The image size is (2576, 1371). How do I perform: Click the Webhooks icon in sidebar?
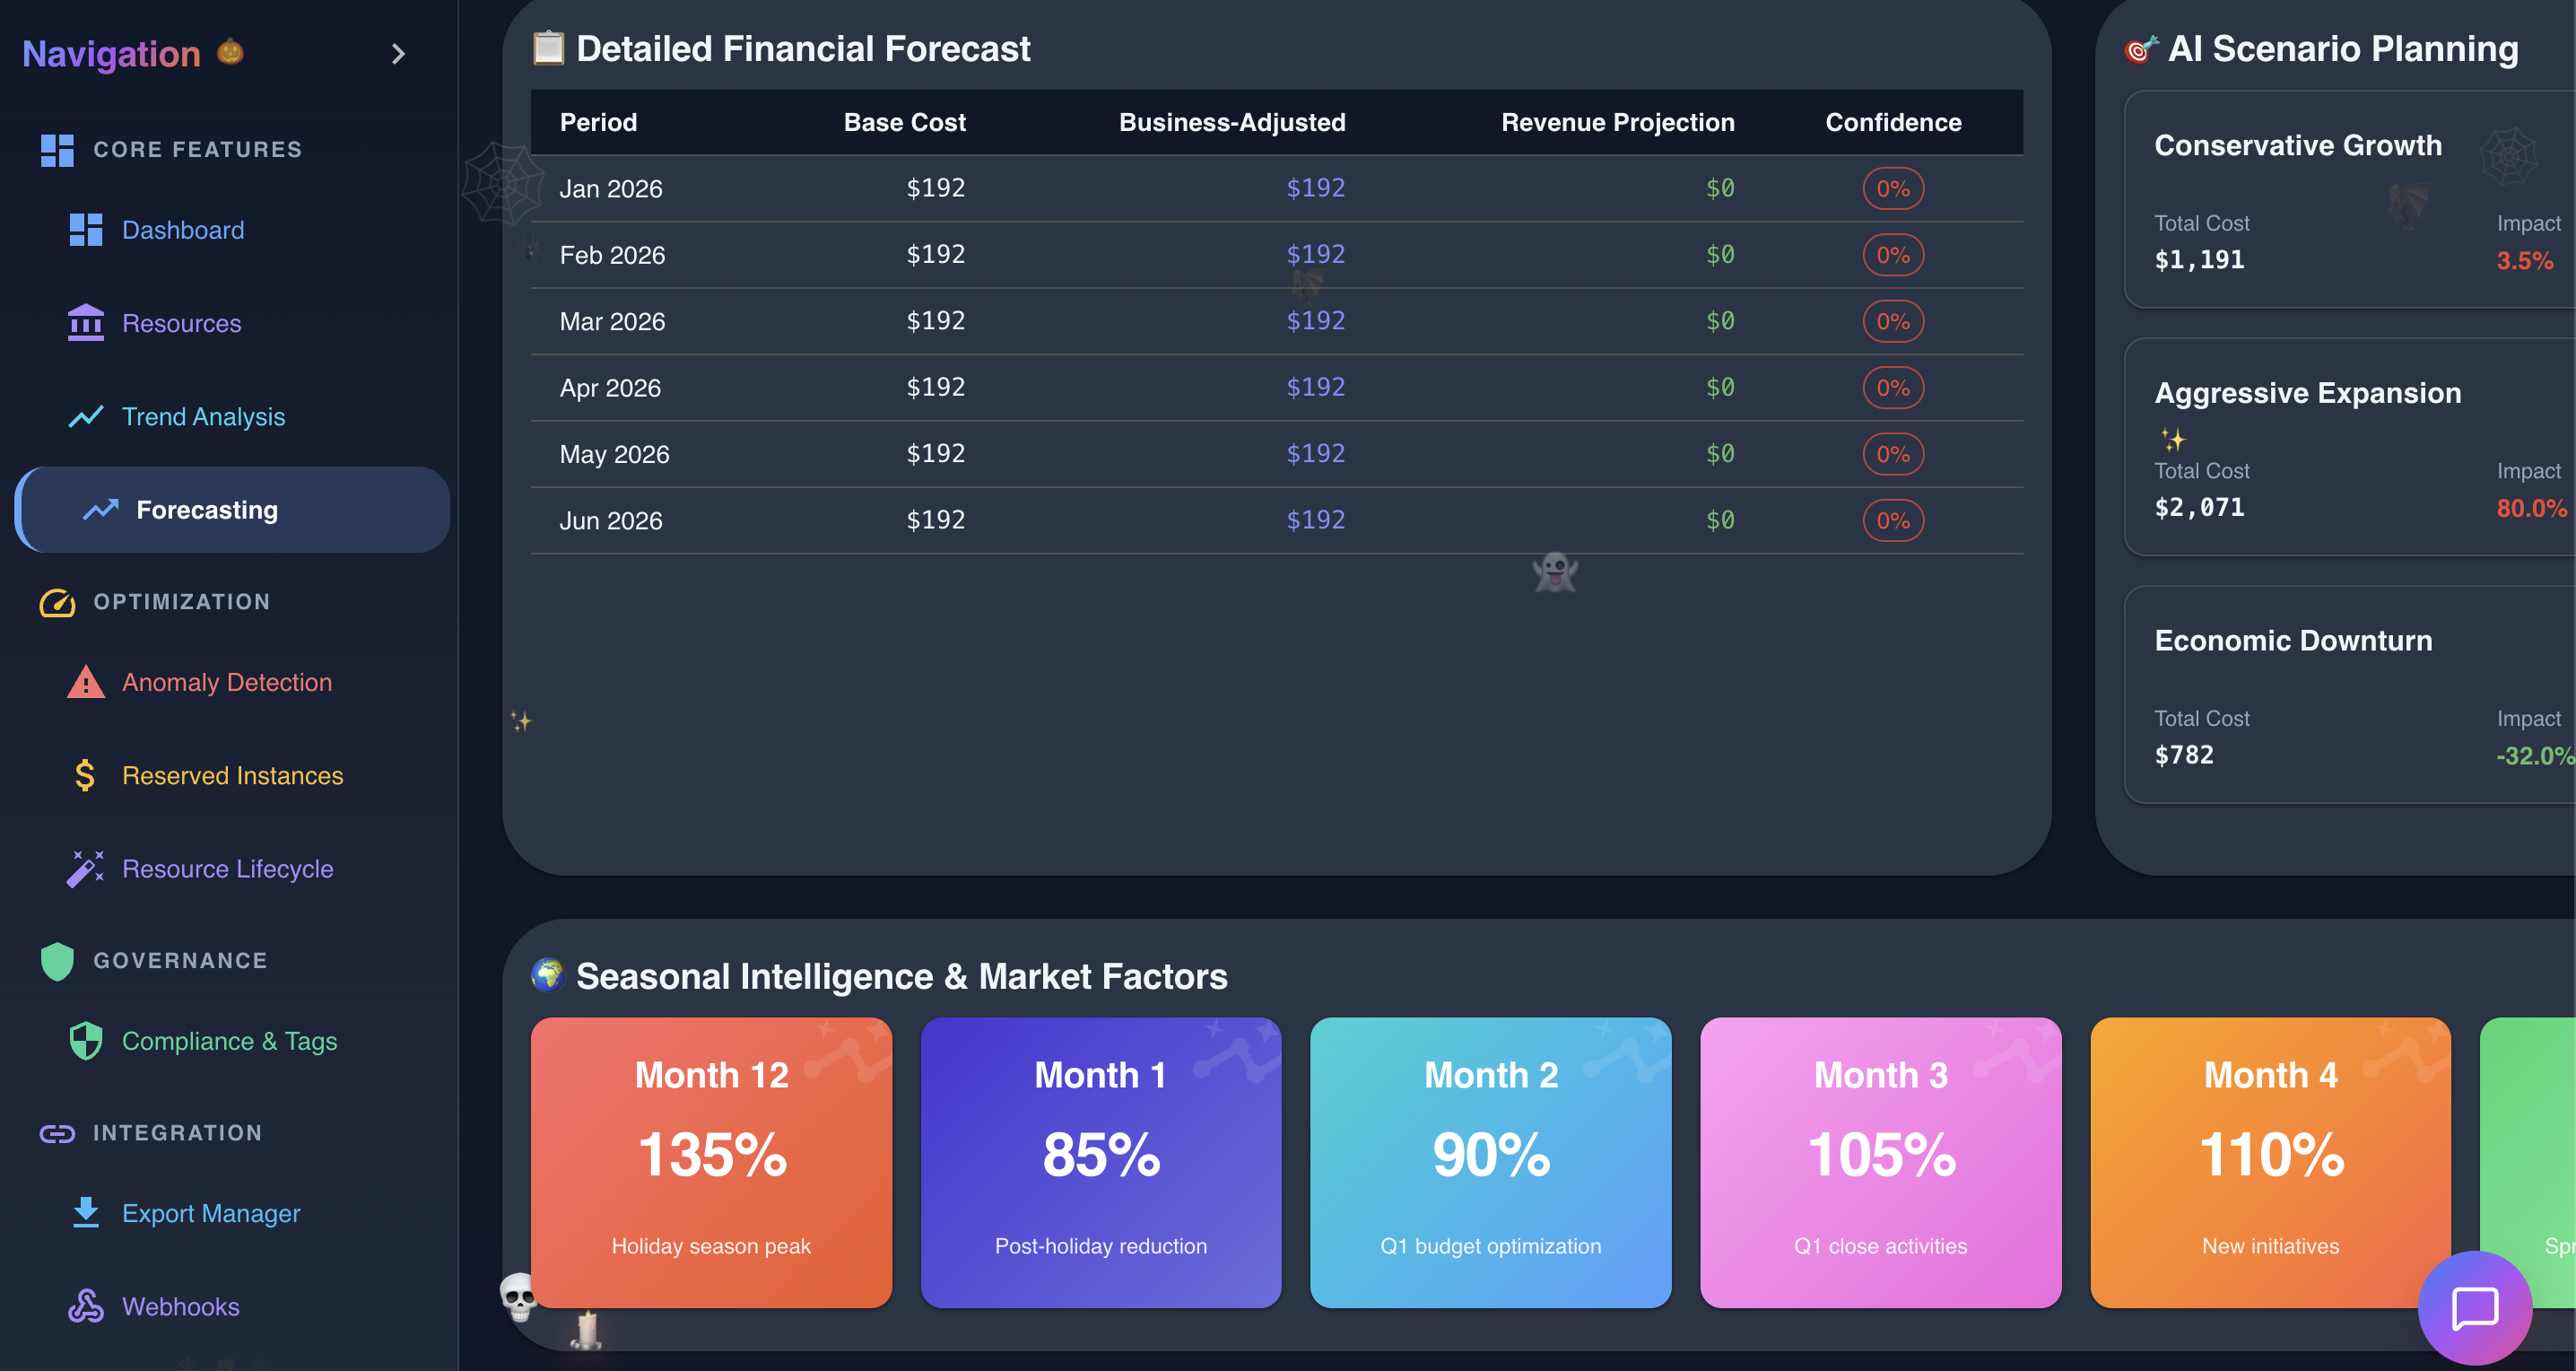[x=86, y=1306]
